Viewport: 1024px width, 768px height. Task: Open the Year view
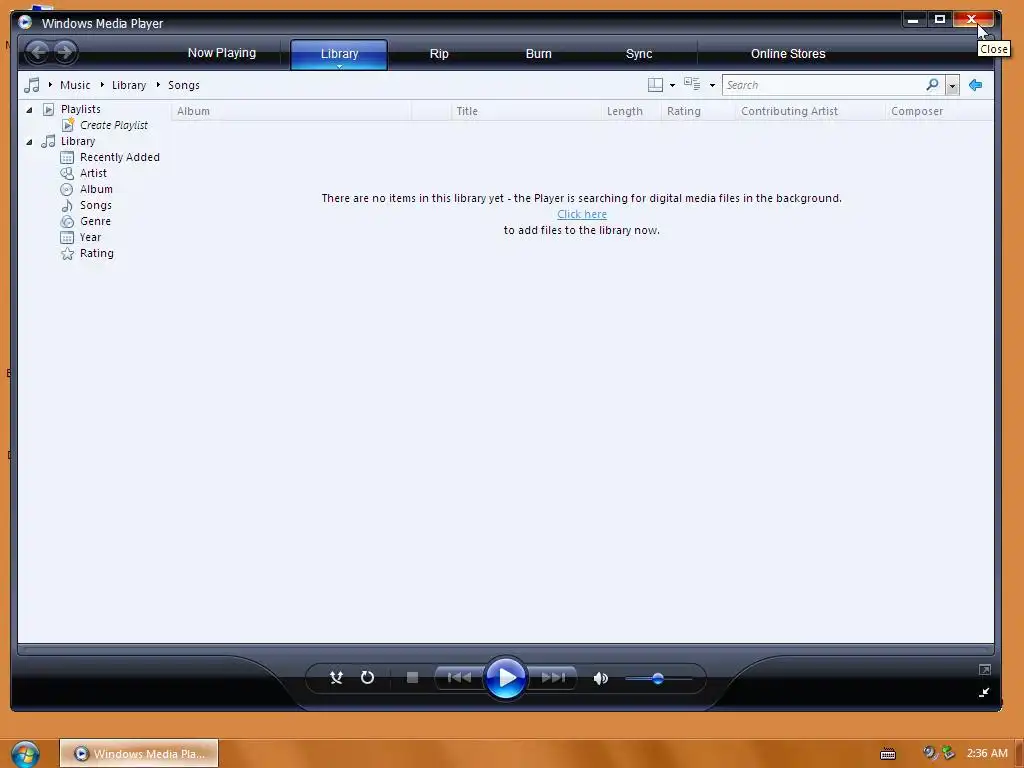coord(90,237)
